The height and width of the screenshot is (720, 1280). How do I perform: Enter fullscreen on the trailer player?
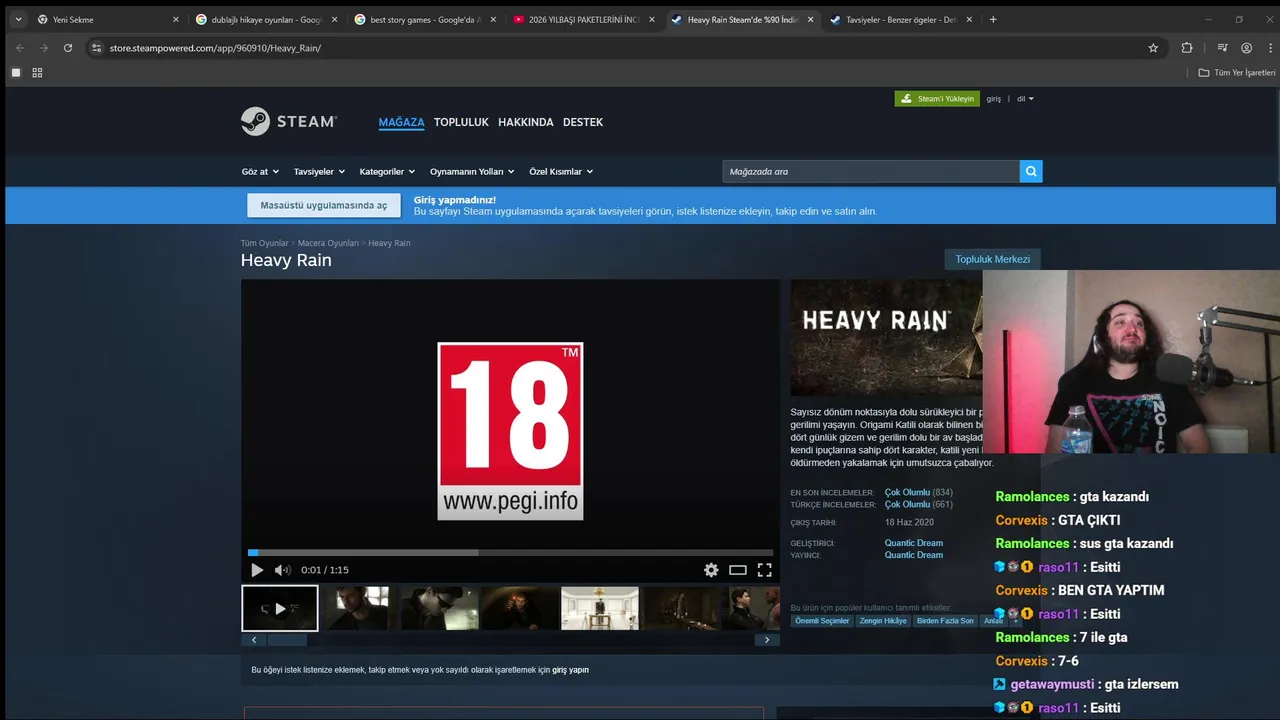[x=764, y=570]
